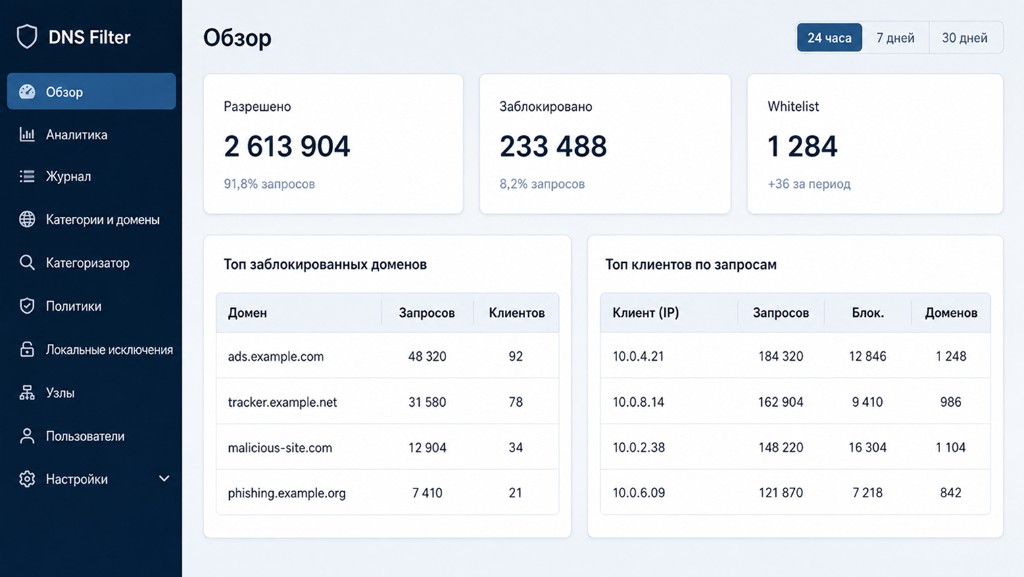Click the magnifier icon beside Категоризатор
The height and width of the screenshot is (577, 1024).
pos(27,262)
